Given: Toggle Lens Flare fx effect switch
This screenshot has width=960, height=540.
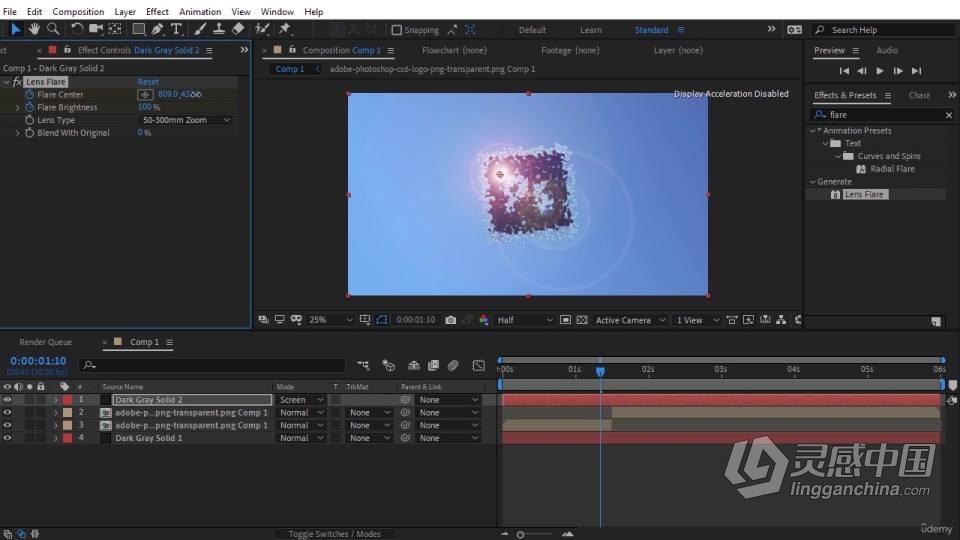Looking at the screenshot, I should click(17, 81).
